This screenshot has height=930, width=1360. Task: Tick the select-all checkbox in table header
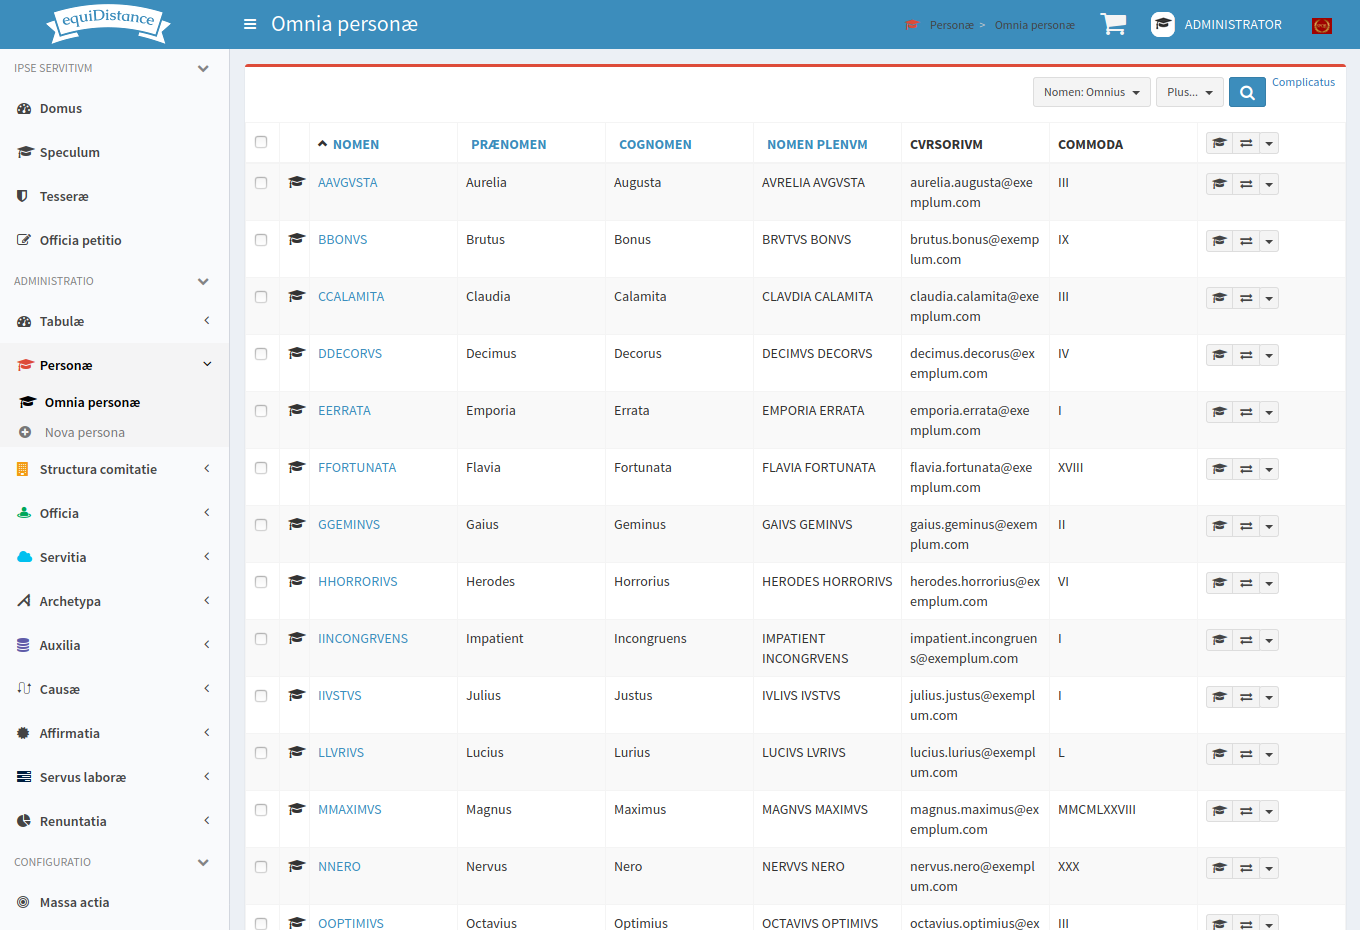[x=261, y=142]
